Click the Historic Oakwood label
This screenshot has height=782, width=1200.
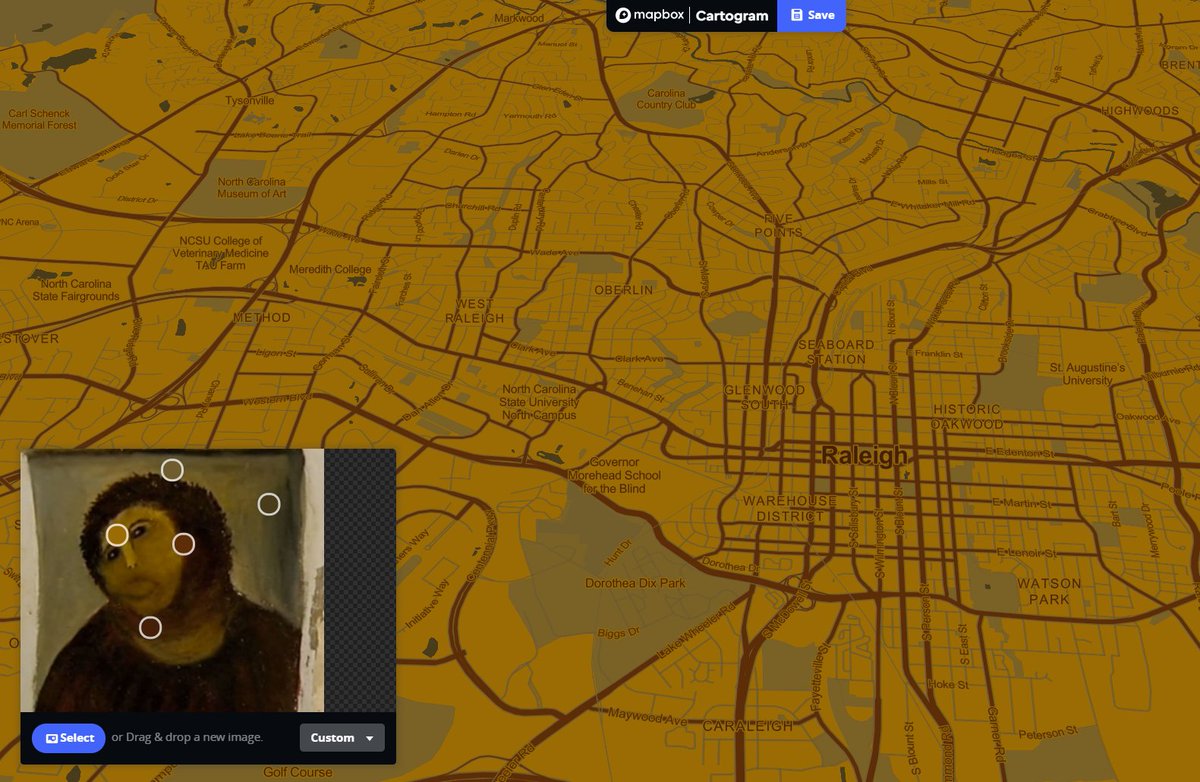[x=967, y=416]
